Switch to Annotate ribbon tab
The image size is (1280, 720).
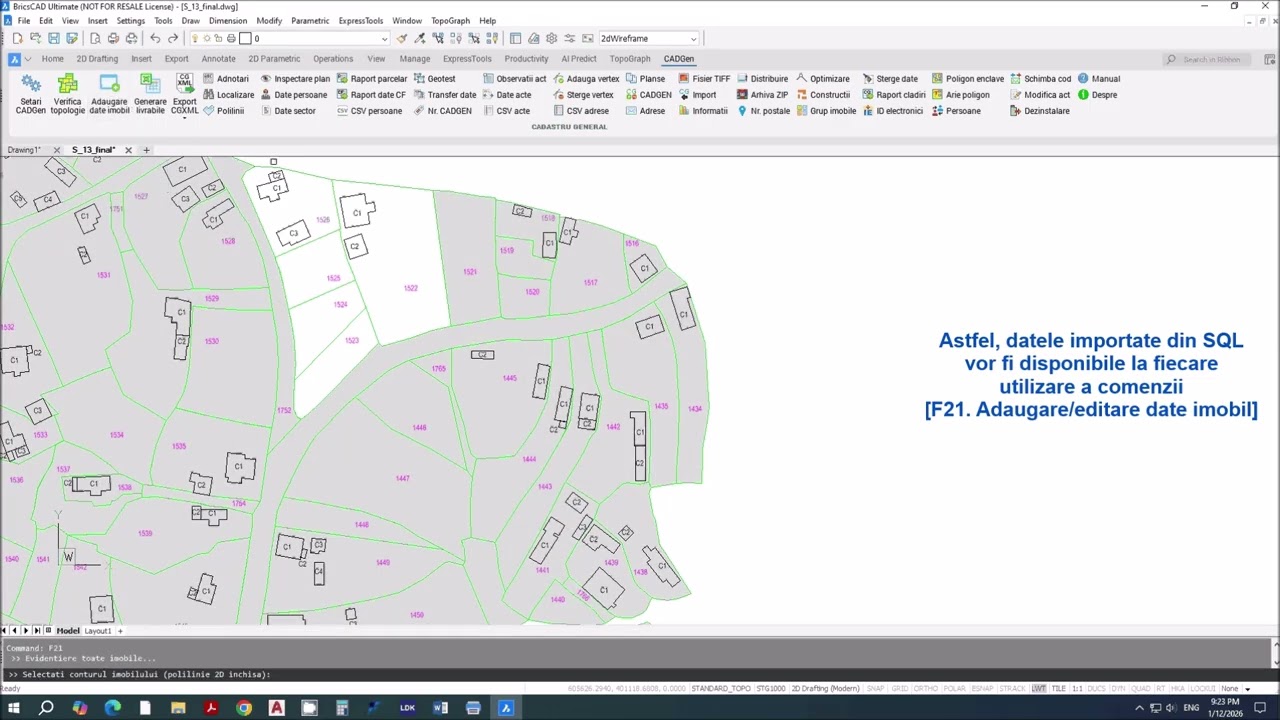(218, 59)
